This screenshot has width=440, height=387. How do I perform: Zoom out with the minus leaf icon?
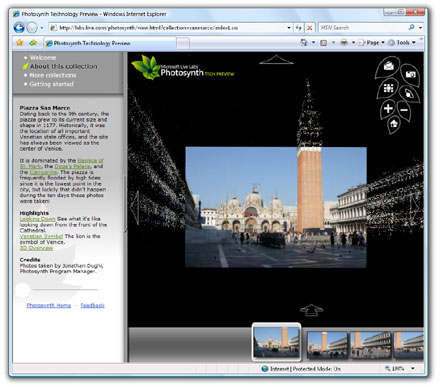point(404,110)
